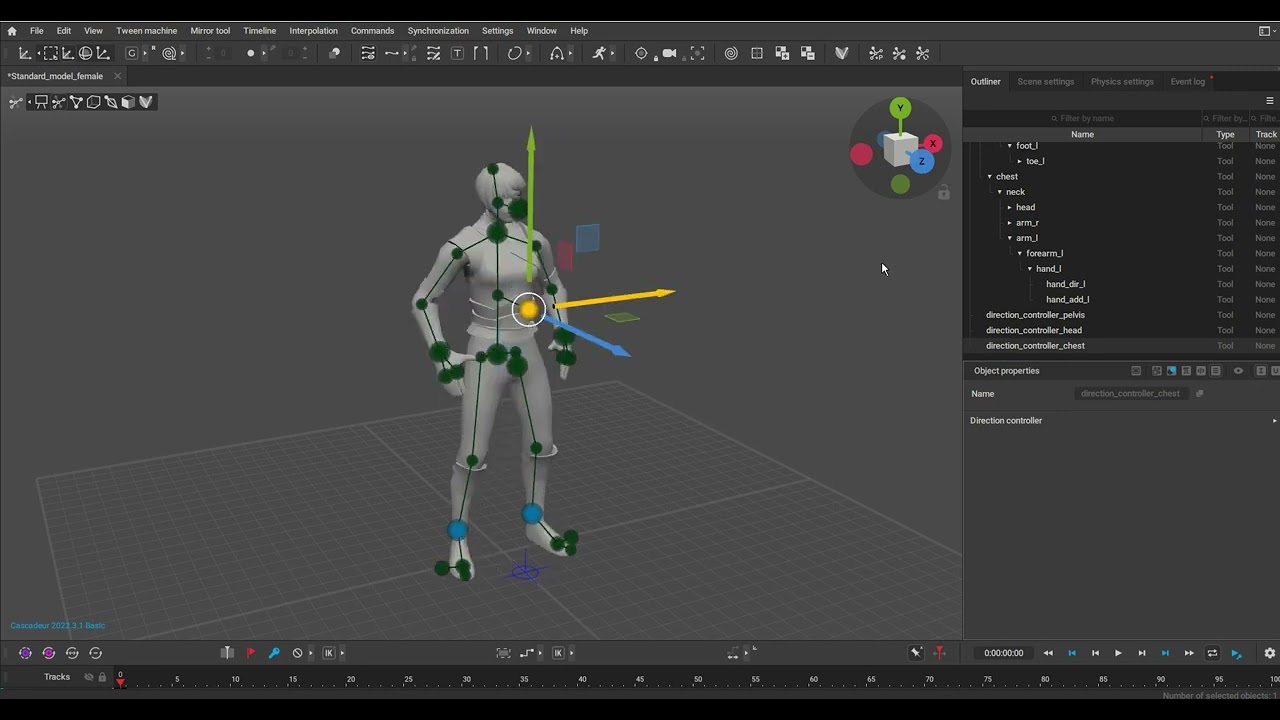
Task: Open the Outliner hamburger menu
Action: [x=1270, y=101]
